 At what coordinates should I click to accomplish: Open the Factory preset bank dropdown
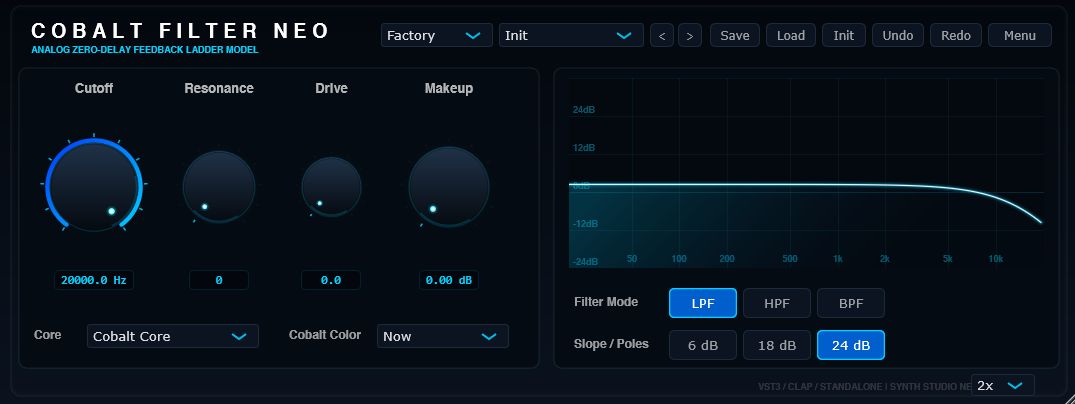point(437,36)
